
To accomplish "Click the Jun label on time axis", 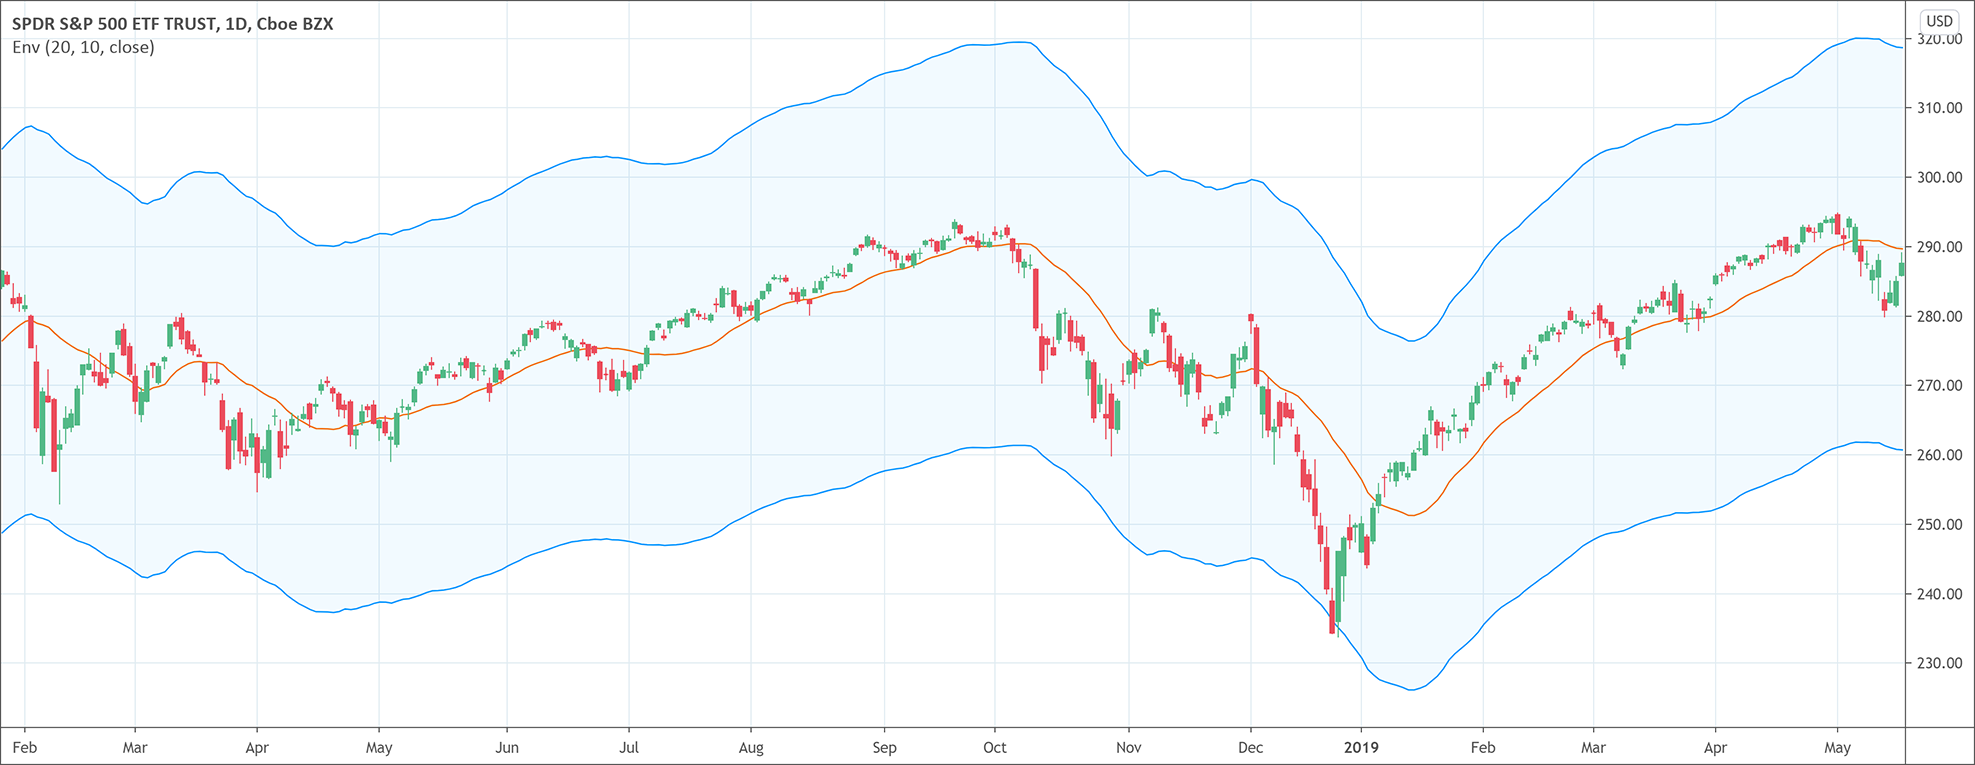I will click(507, 747).
